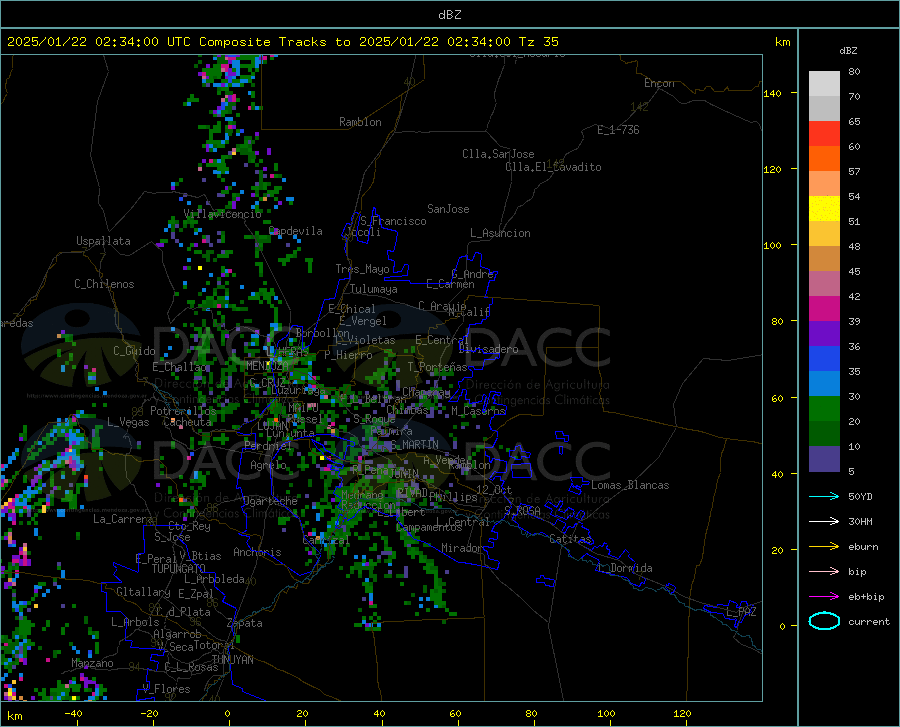
Task: Click the Manzano label on map
Action: pos(92,663)
